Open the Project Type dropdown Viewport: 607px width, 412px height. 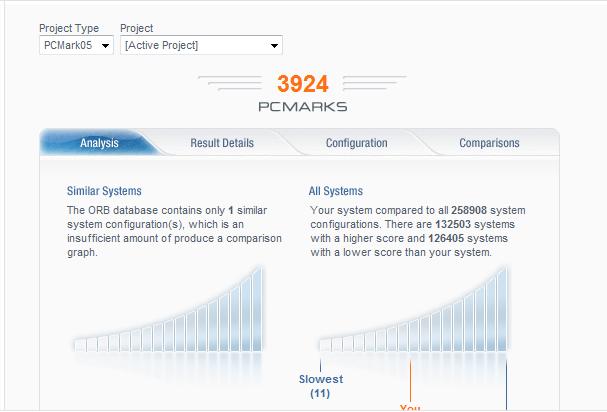click(76, 45)
